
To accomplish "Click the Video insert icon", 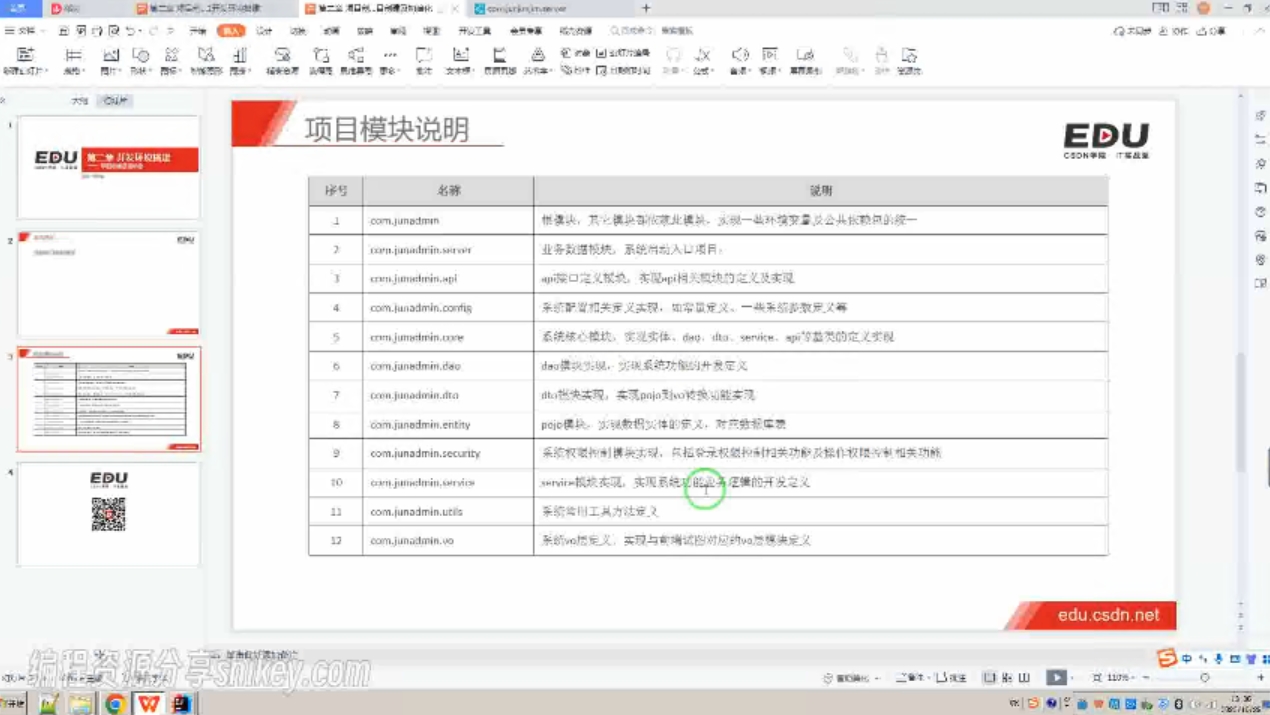I will click(770, 56).
